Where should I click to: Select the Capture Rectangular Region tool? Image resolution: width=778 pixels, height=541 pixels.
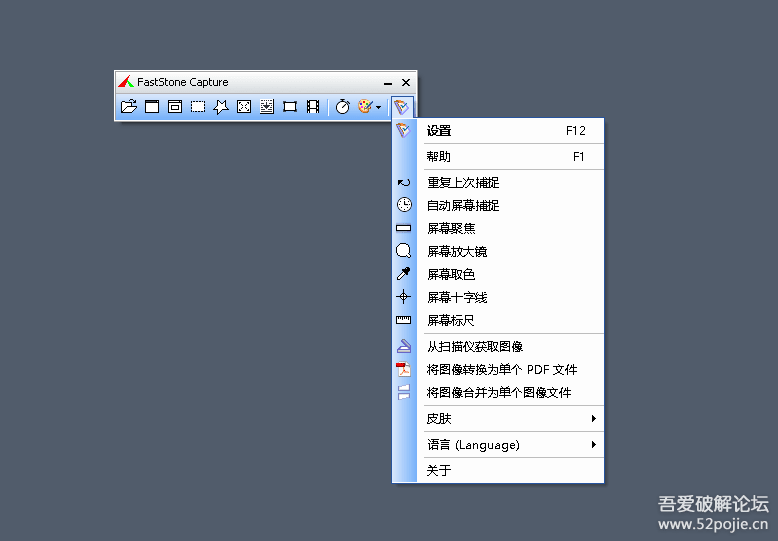pyautogui.click(x=198, y=107)
